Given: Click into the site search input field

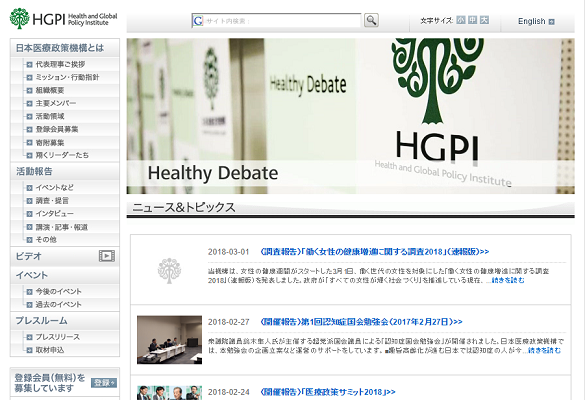Looking at the screenshot, I should click(x=276, y=21).
